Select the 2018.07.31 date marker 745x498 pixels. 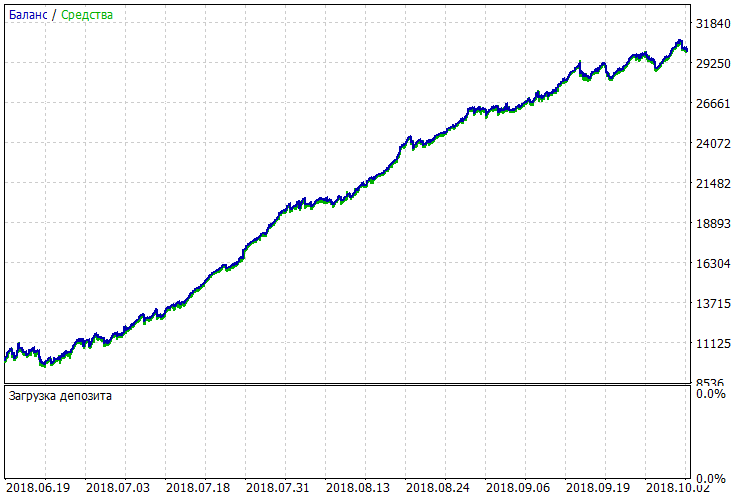coord(278,489)
